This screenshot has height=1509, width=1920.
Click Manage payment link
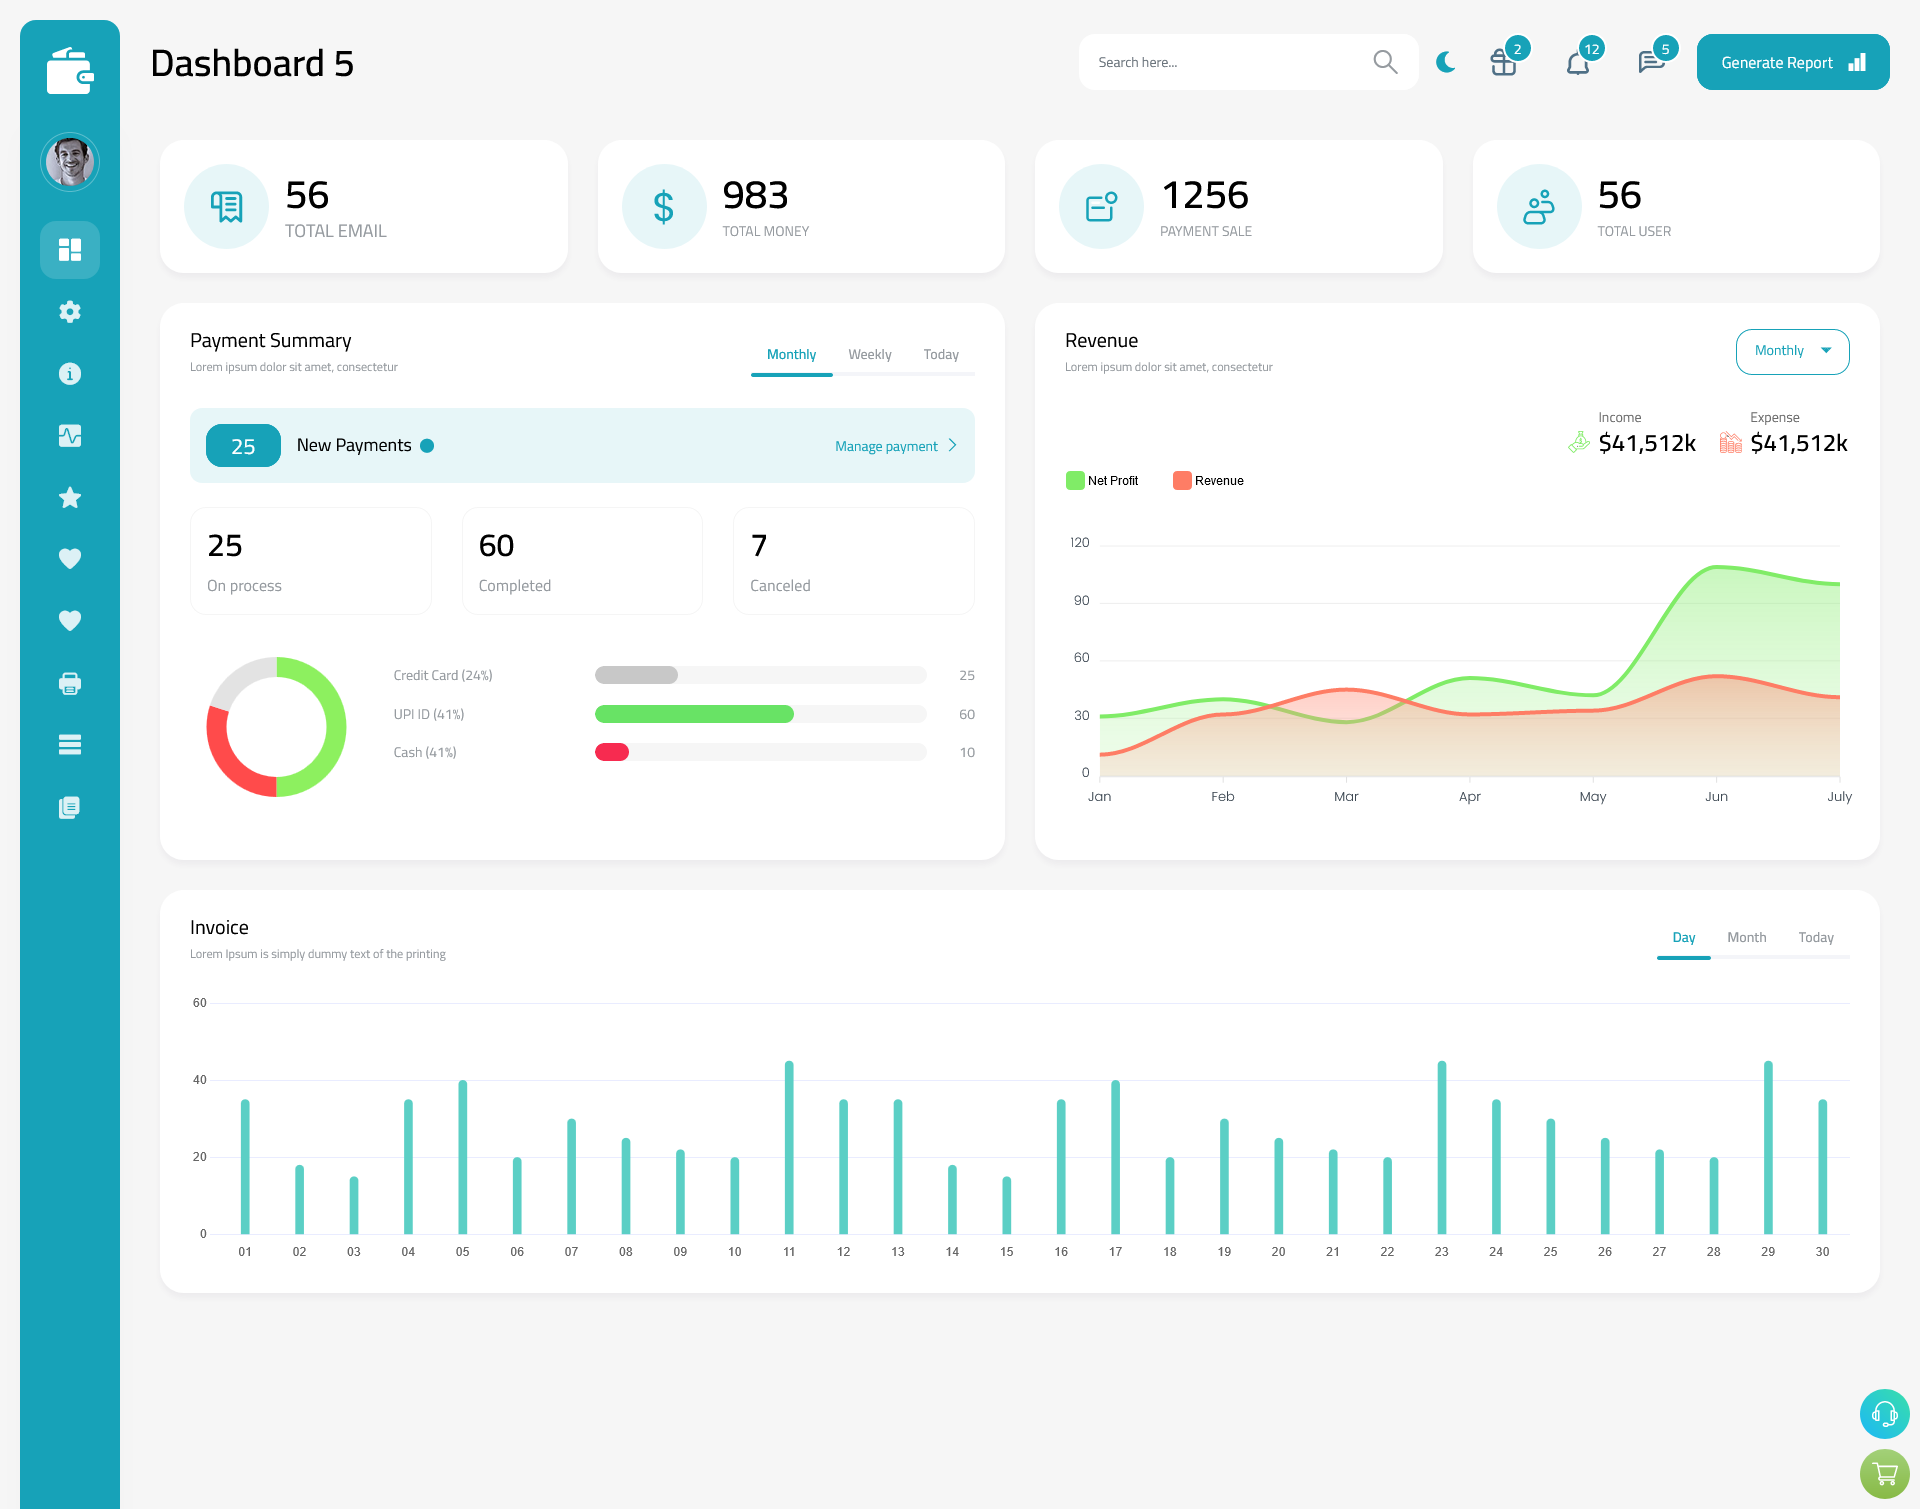[887, 446]
